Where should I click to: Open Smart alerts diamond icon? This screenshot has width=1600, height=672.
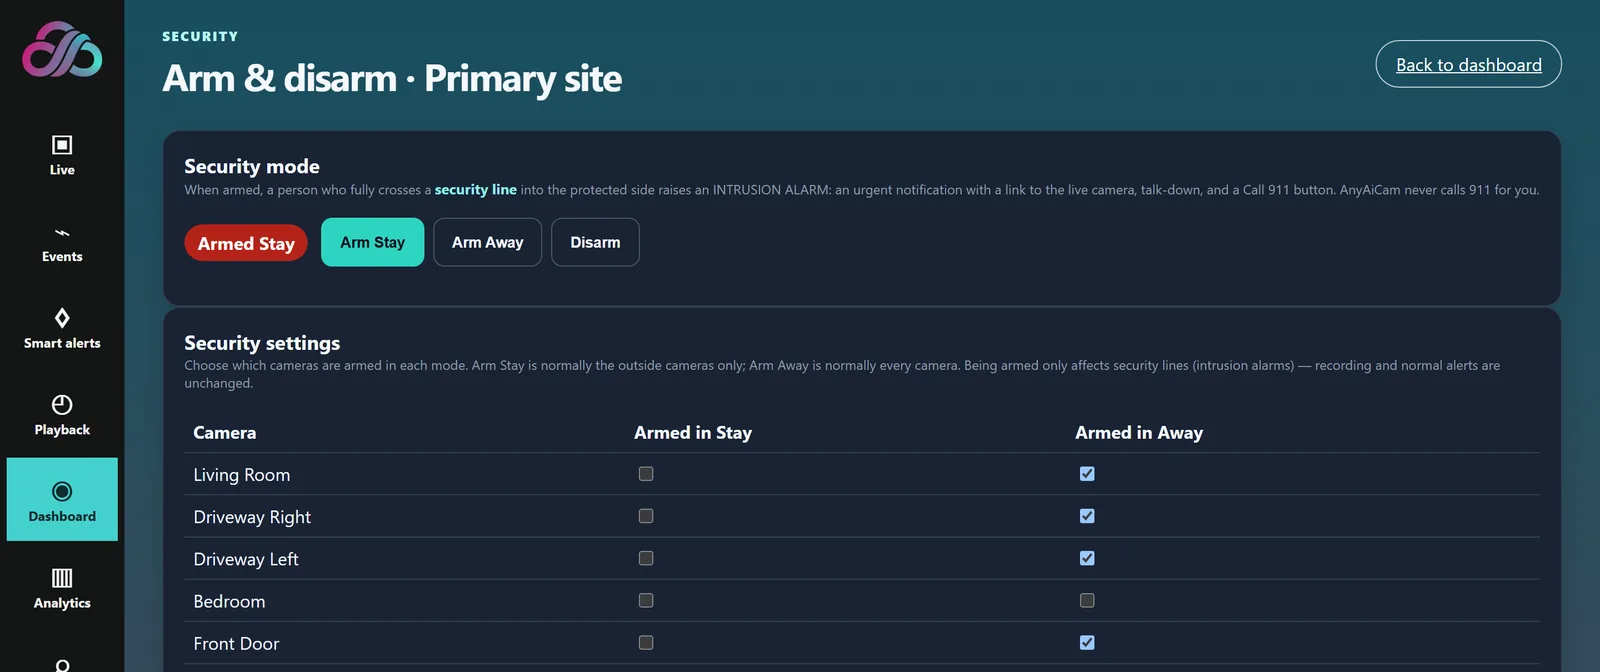62,318
